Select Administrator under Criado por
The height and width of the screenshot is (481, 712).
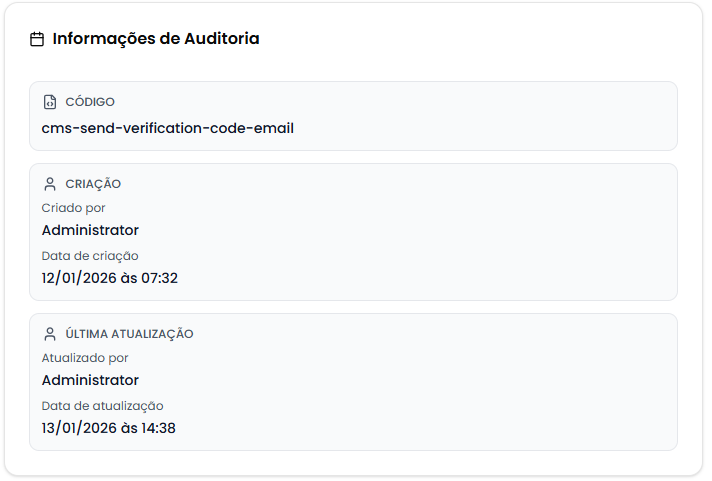(91, 230)
